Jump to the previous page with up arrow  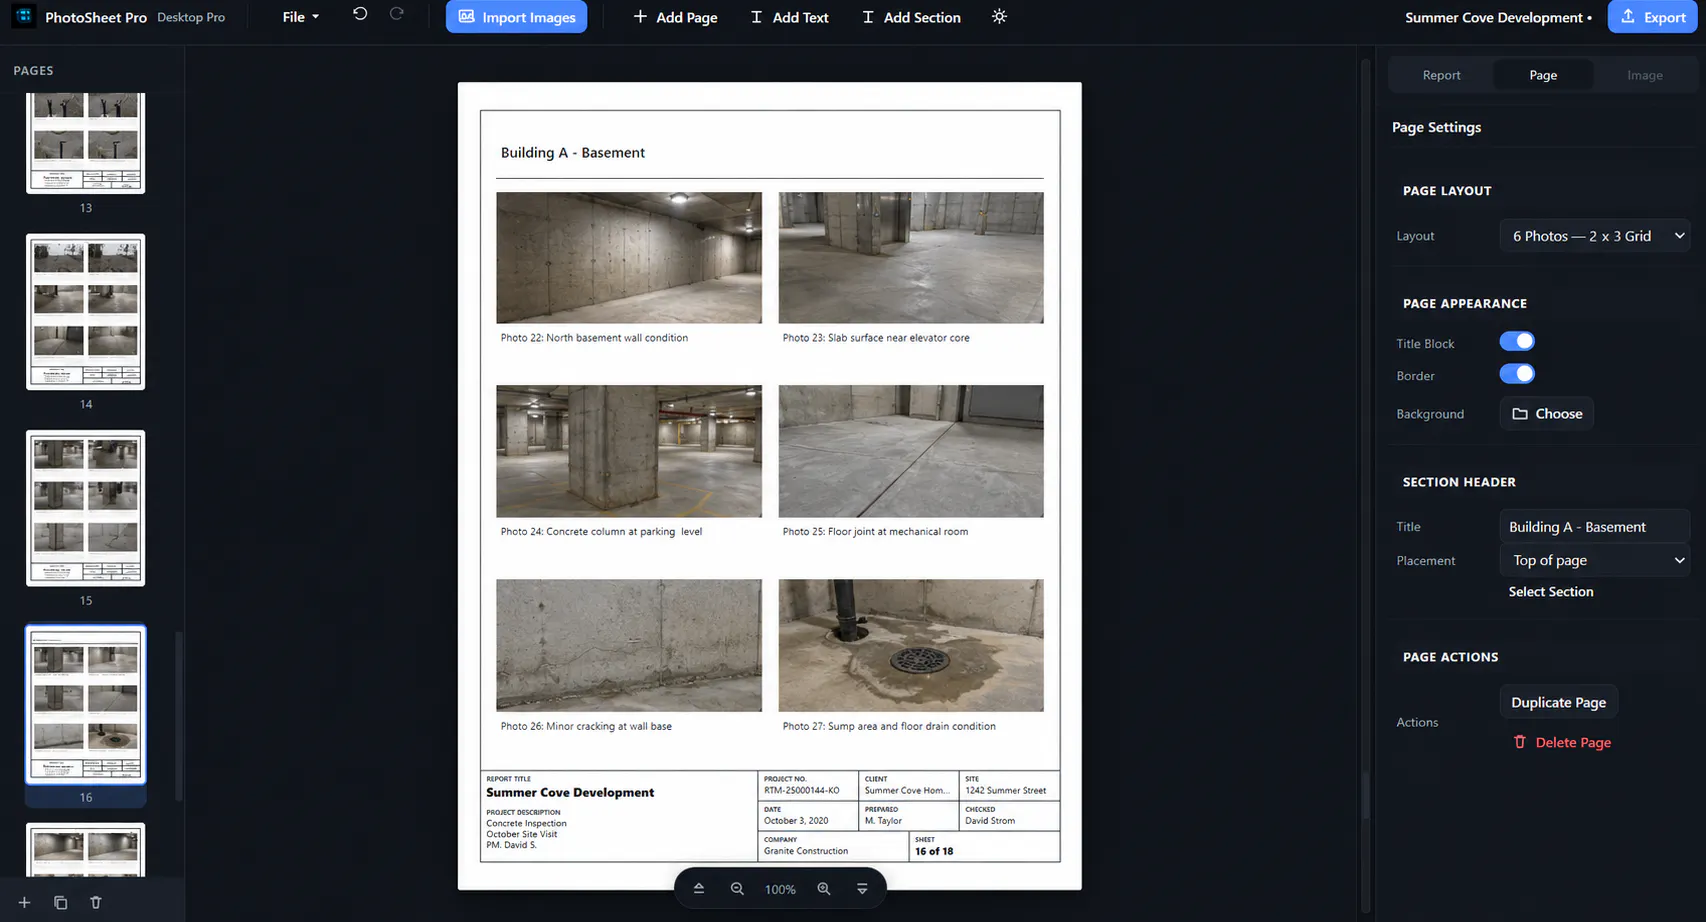[699, 889]
